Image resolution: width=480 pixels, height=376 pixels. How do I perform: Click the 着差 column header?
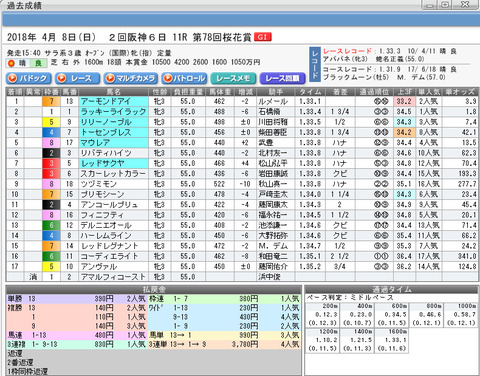coord(340,92)
